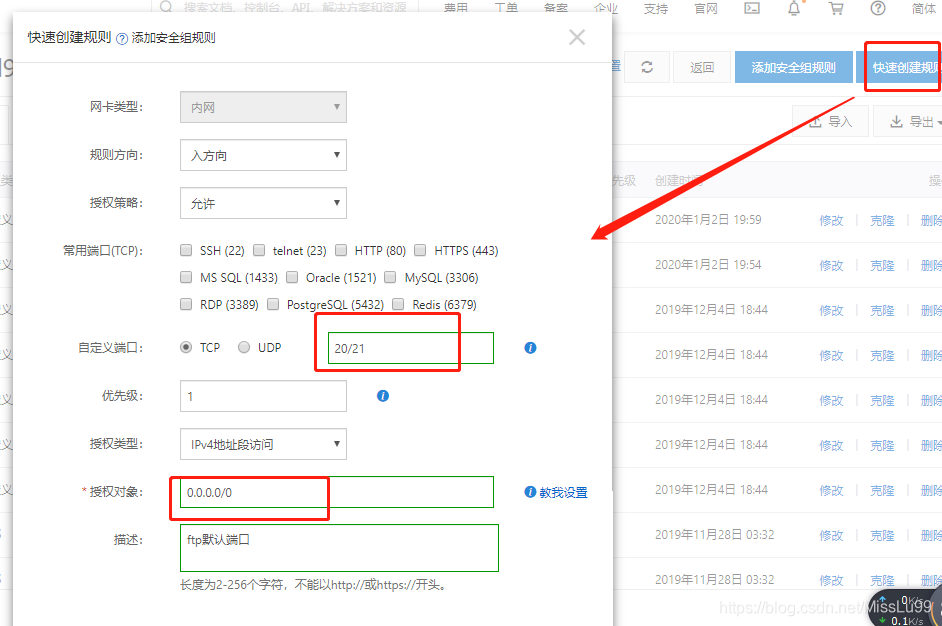Click the help circle icon in top bar
The width and height of the screenshot is (942, 626).
(878, 8)
